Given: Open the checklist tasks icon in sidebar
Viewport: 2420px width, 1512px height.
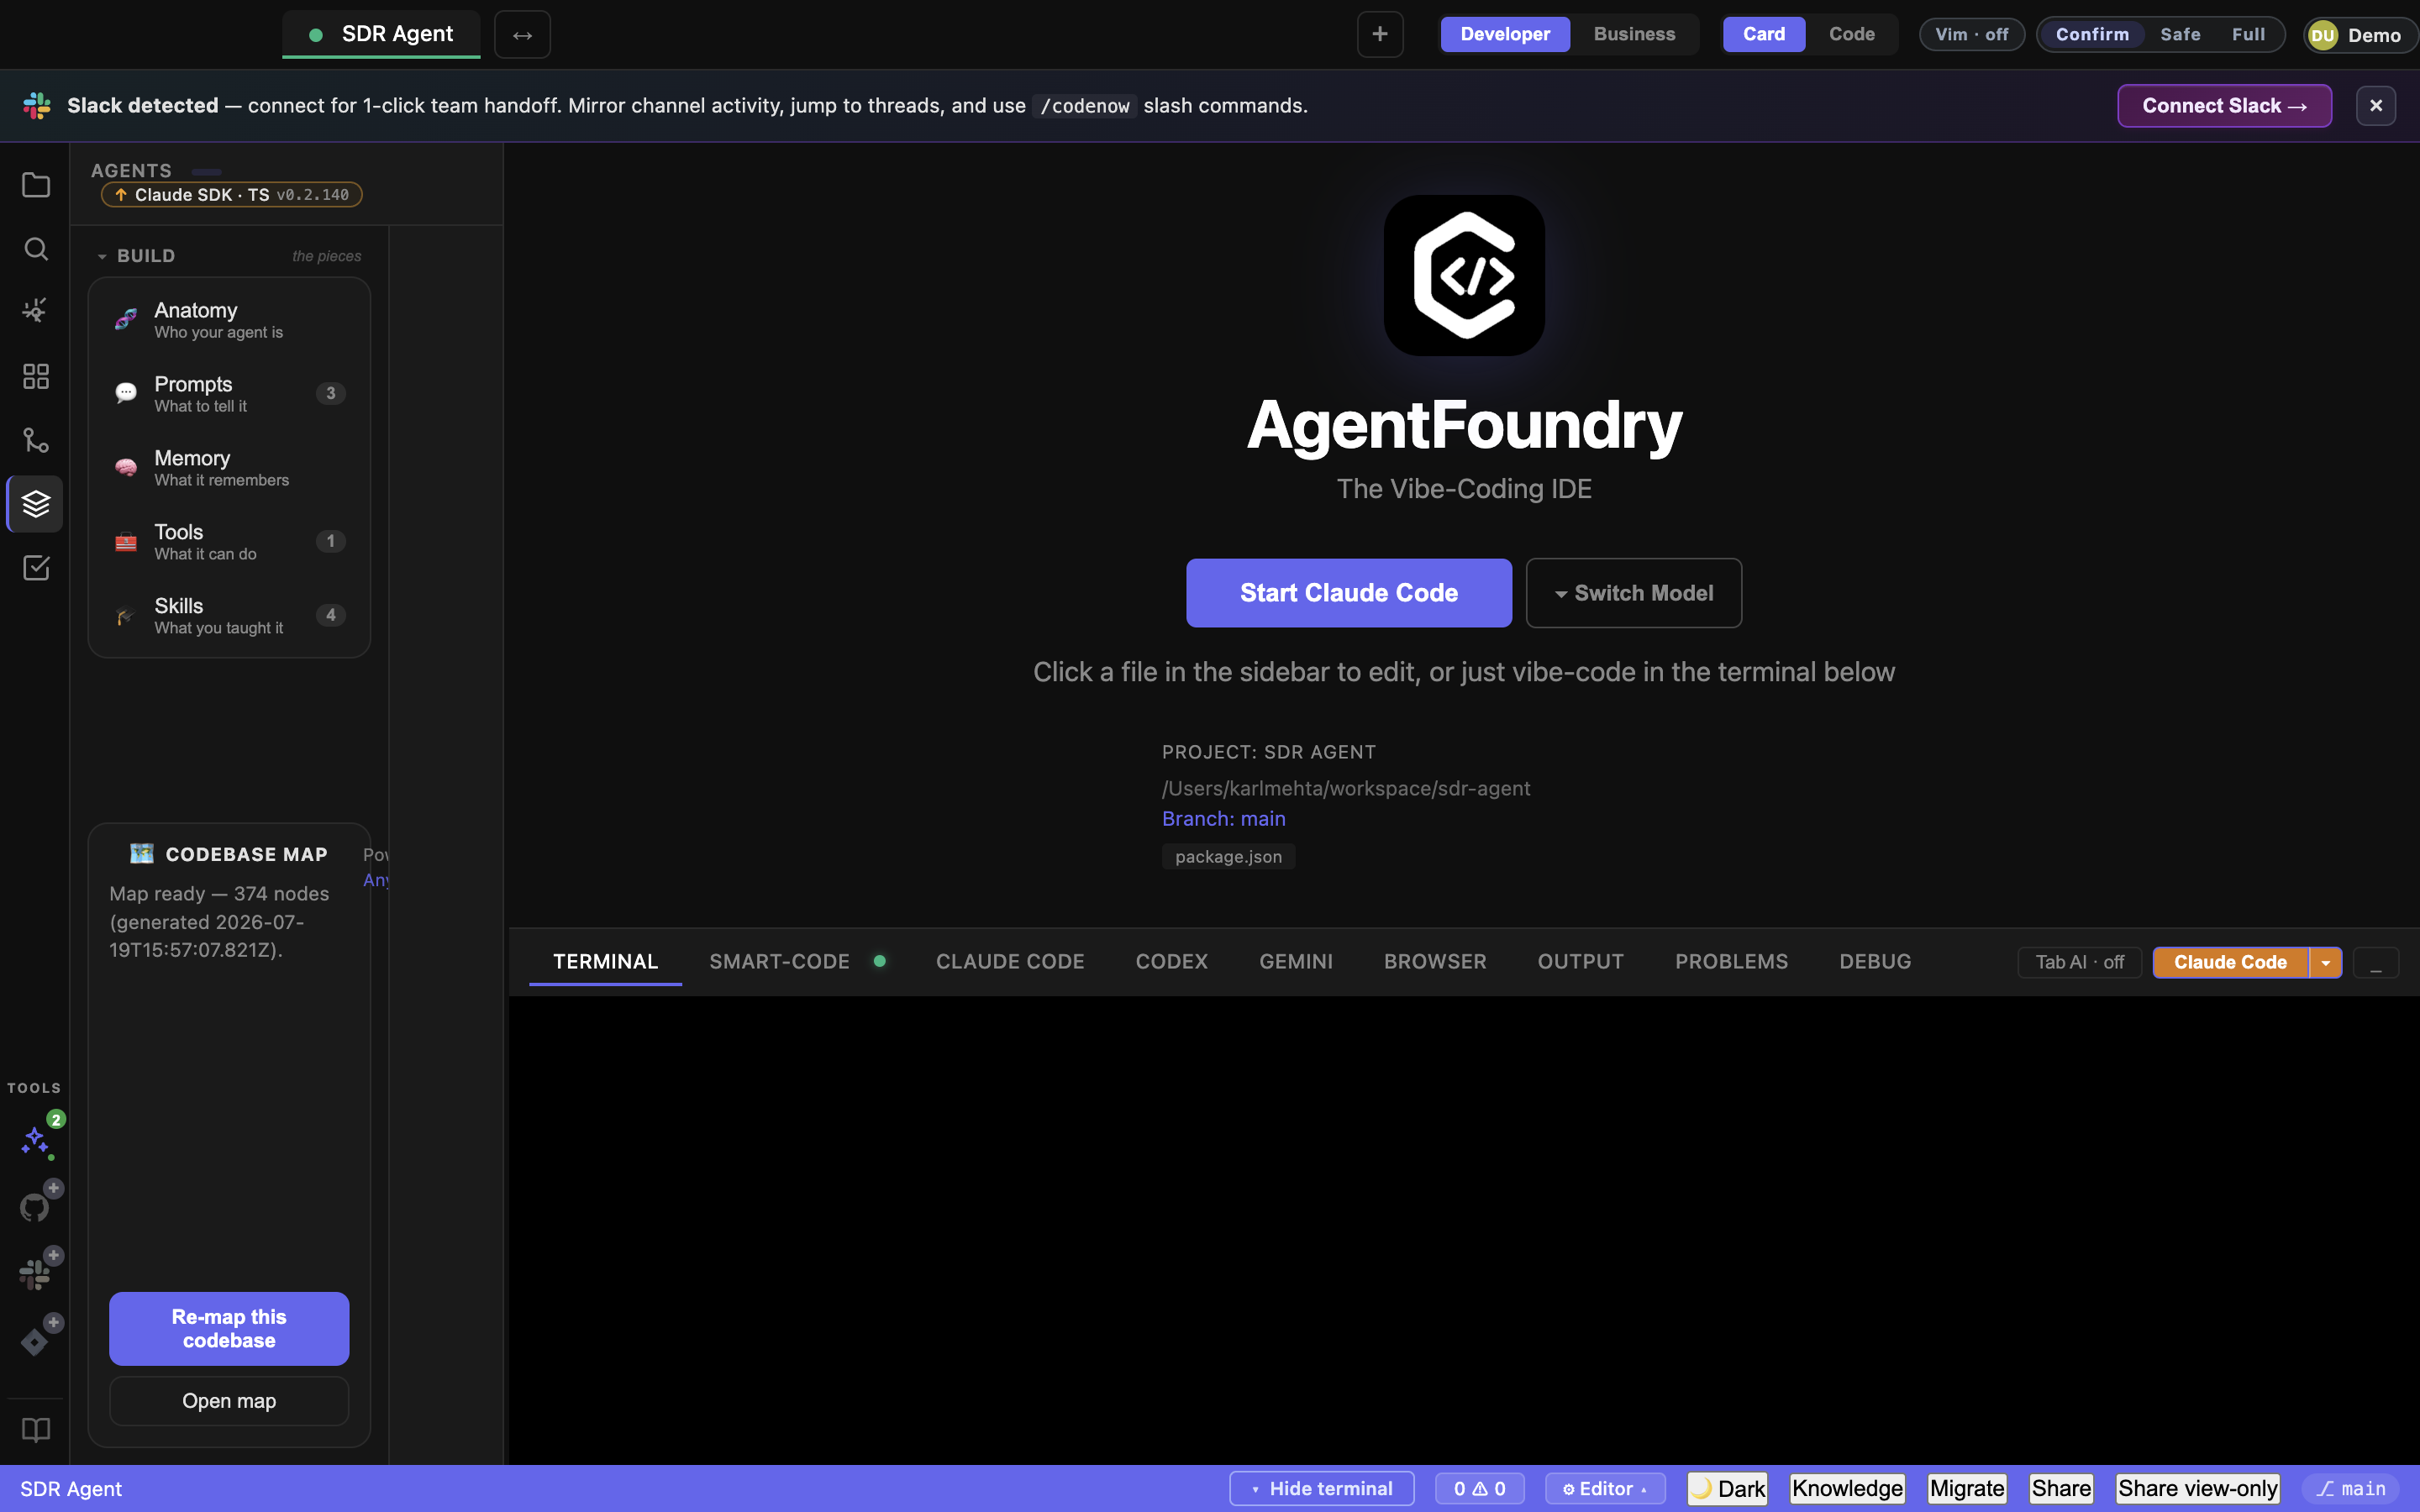Looking at the screenshot, I should [x=36, y=568].
